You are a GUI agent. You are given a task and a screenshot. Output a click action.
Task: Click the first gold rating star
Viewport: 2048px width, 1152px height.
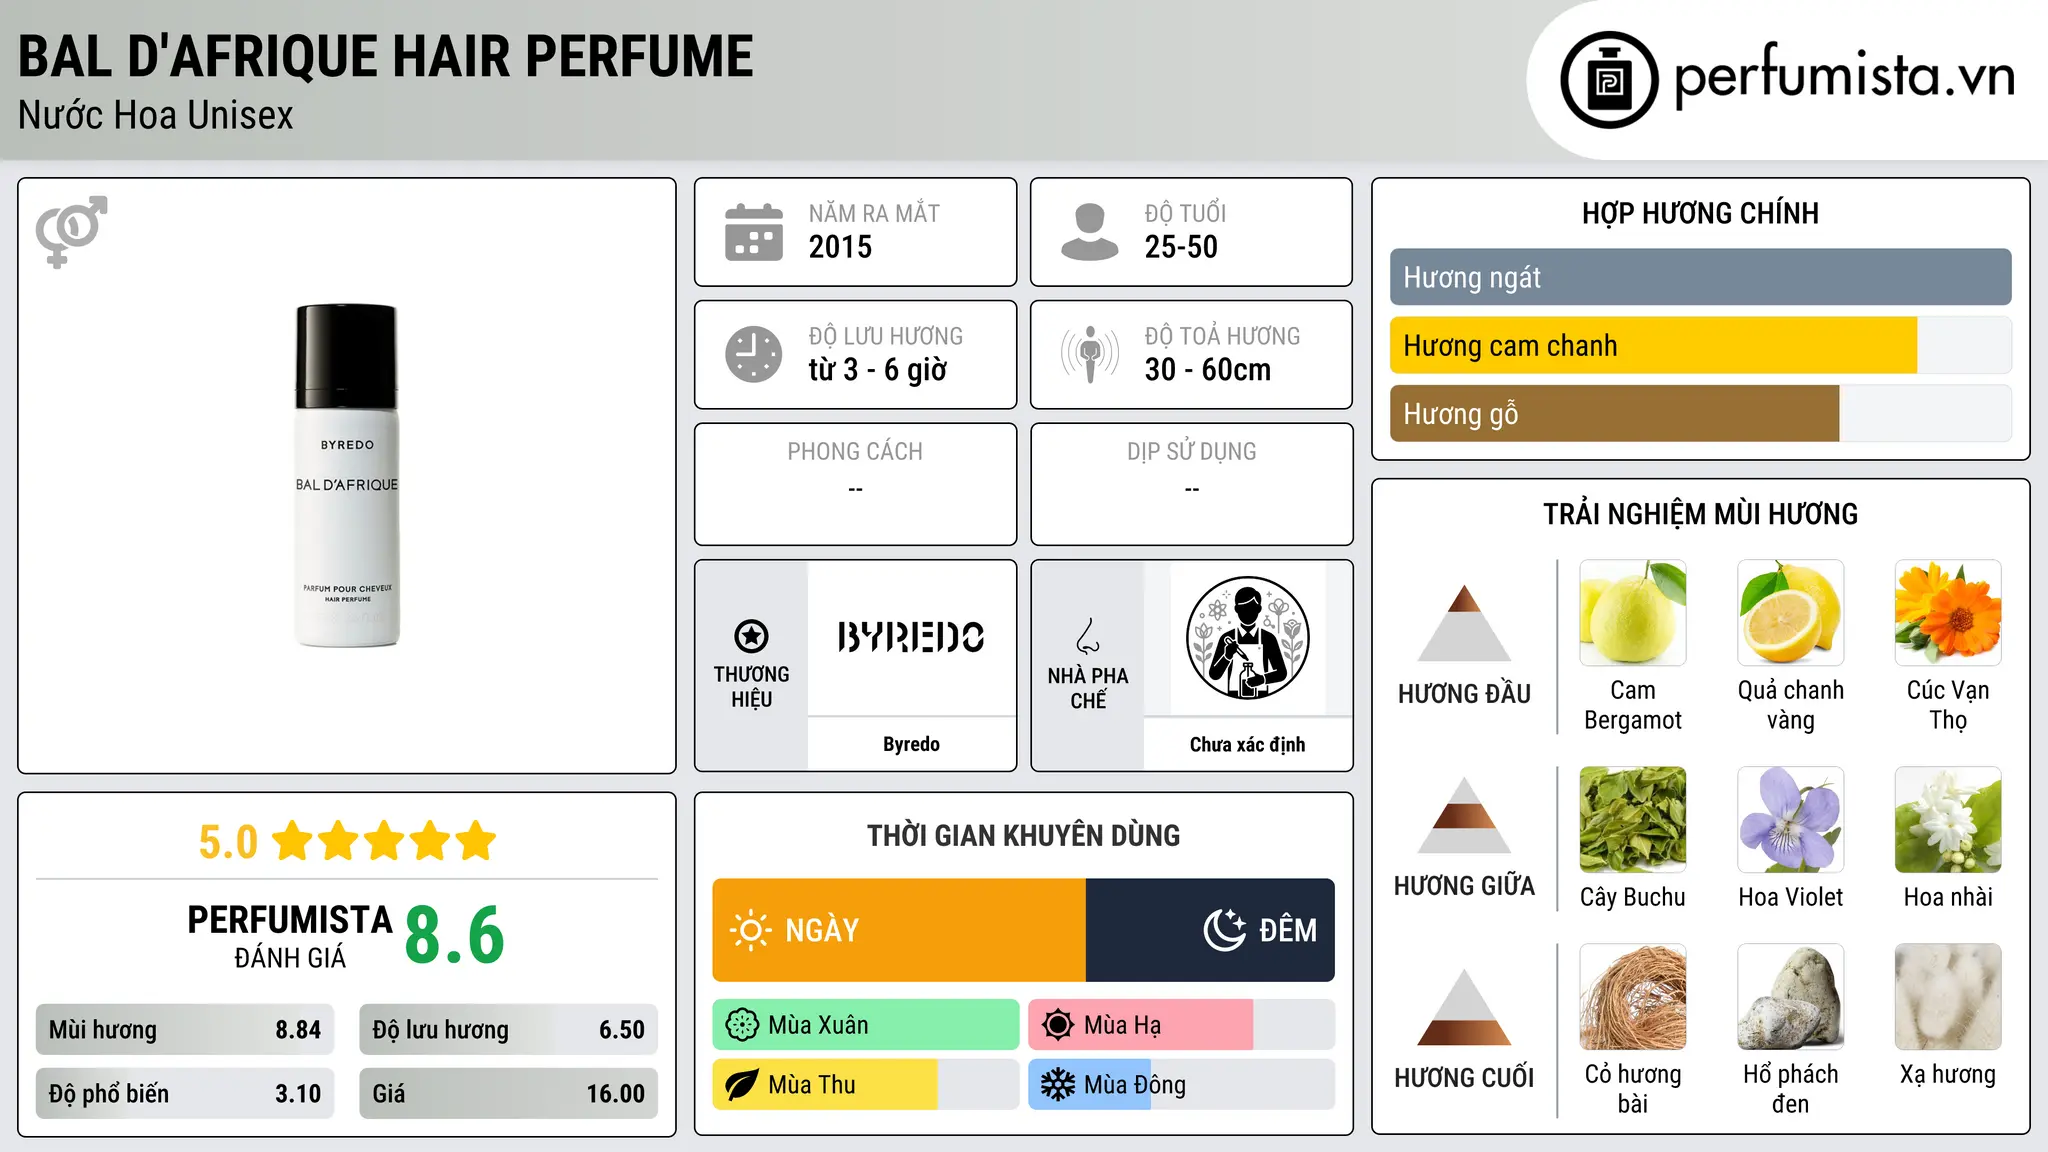pyautogui.click(x=293, y=841)
